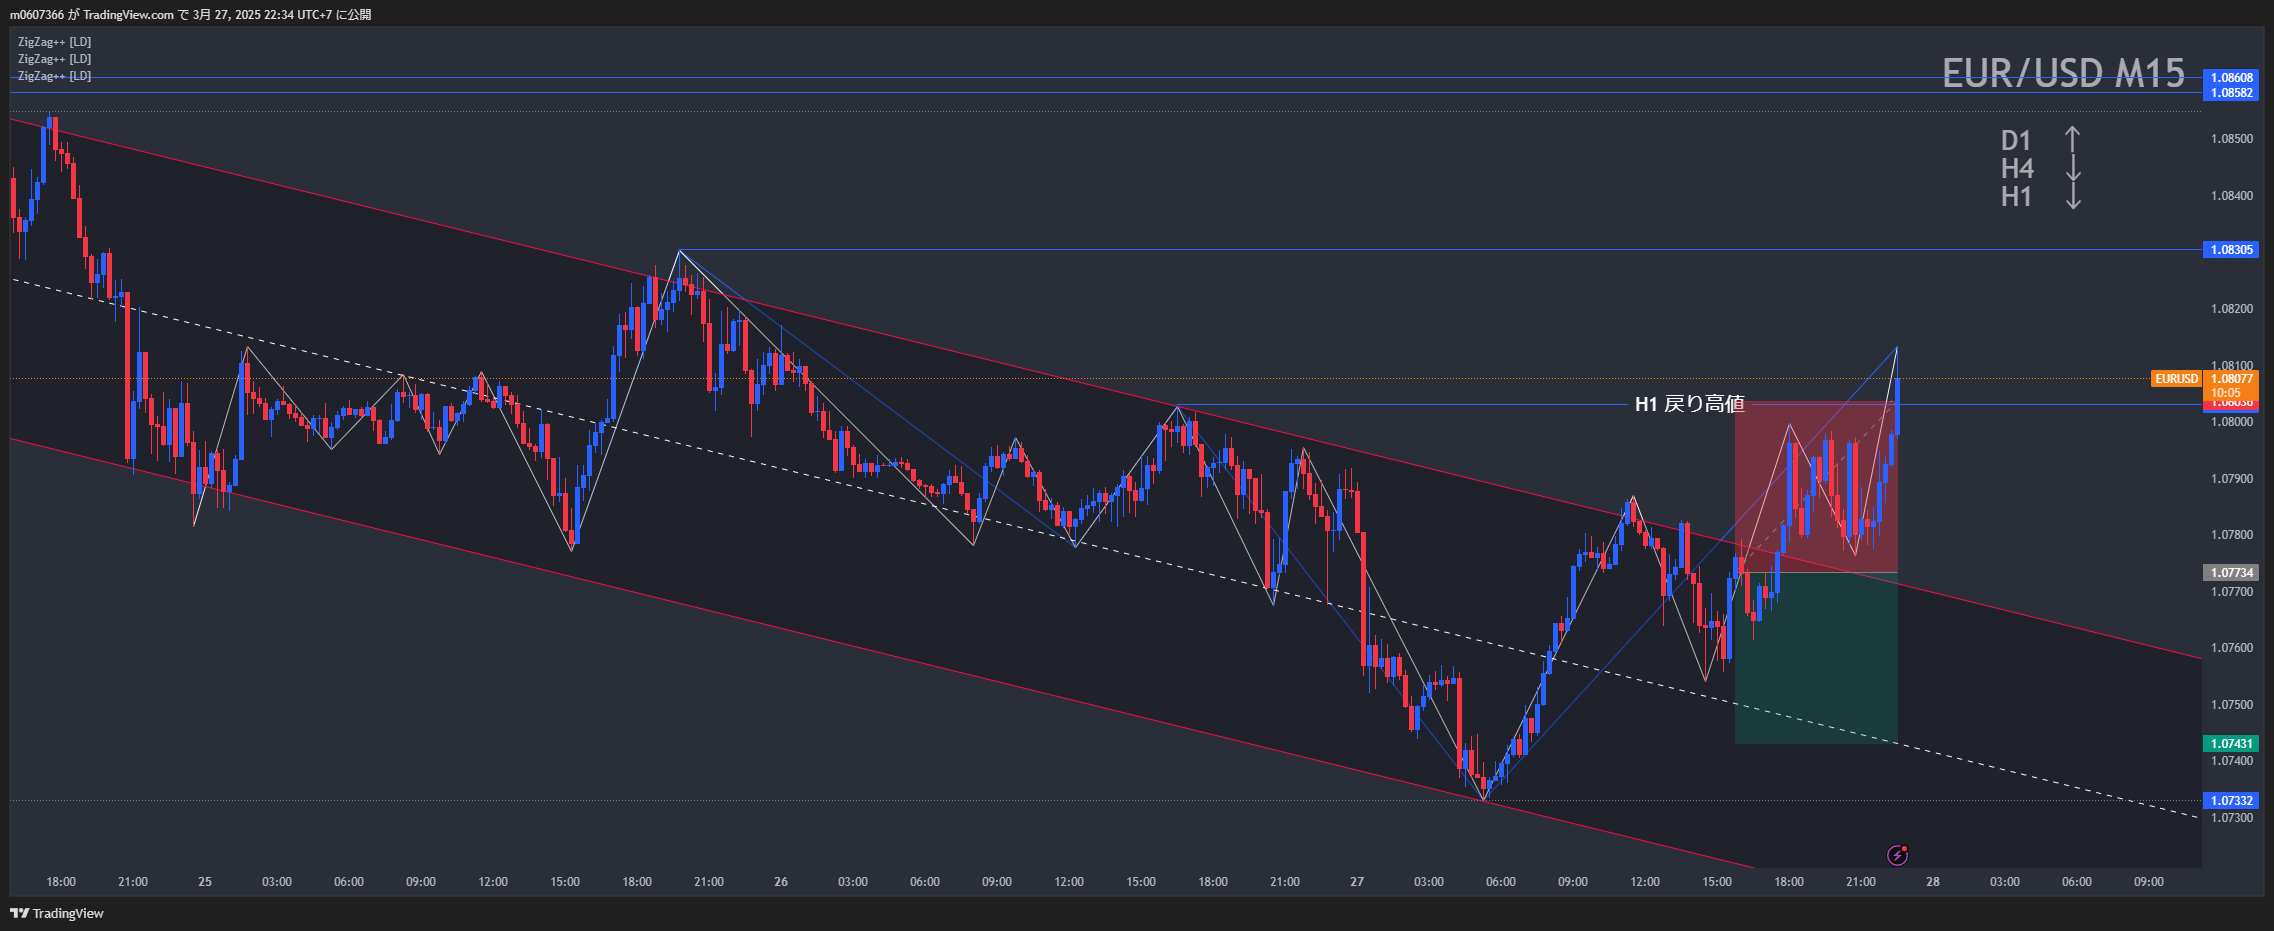Select the middle ZigZag++ [LD] indicator label
This screenshot has width=2274, height=931.
point(54,59)
